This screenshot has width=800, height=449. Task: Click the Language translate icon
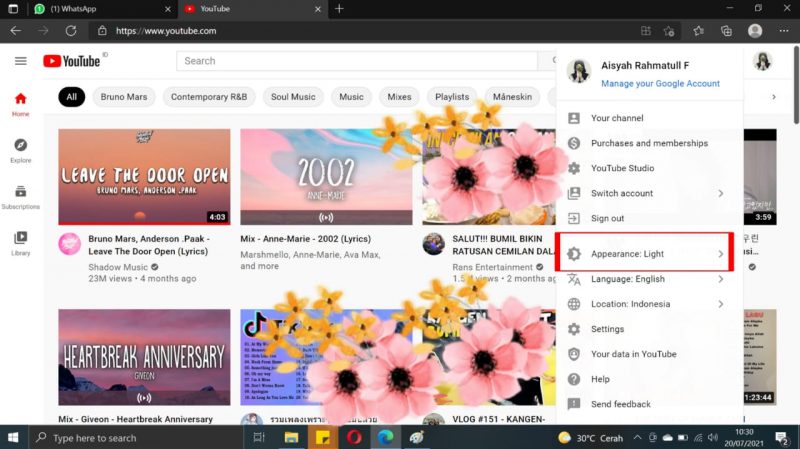click(574, 279)
